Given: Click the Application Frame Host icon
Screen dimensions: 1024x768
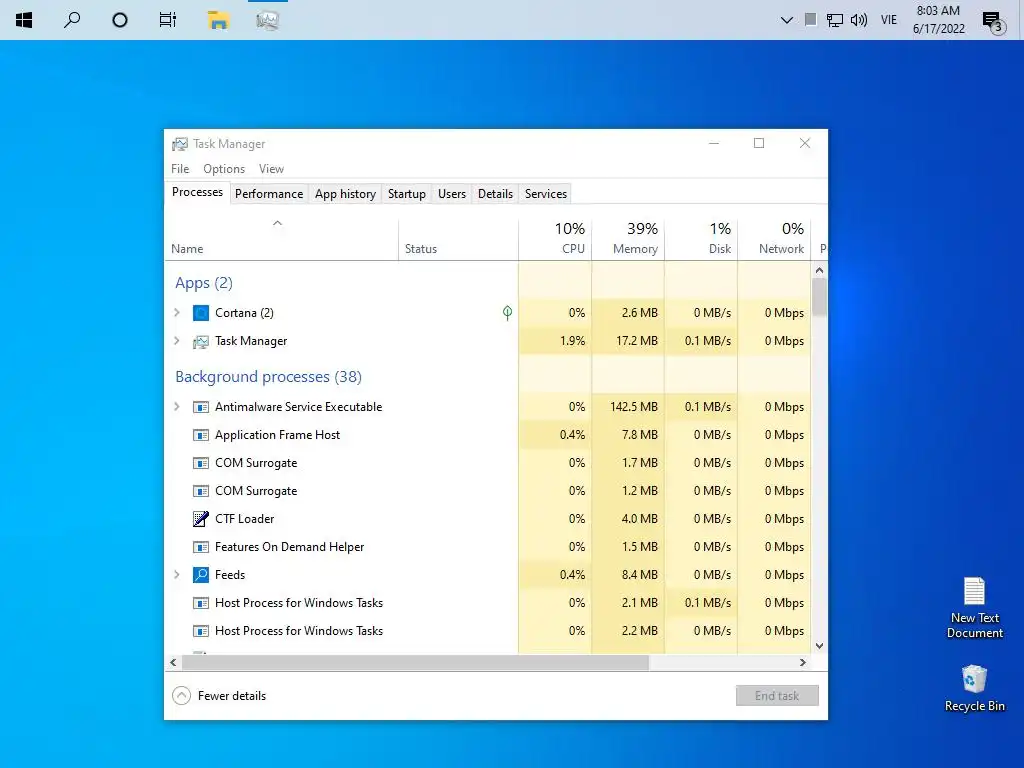Looking at the screenshot, I should [x=200, y=435].
